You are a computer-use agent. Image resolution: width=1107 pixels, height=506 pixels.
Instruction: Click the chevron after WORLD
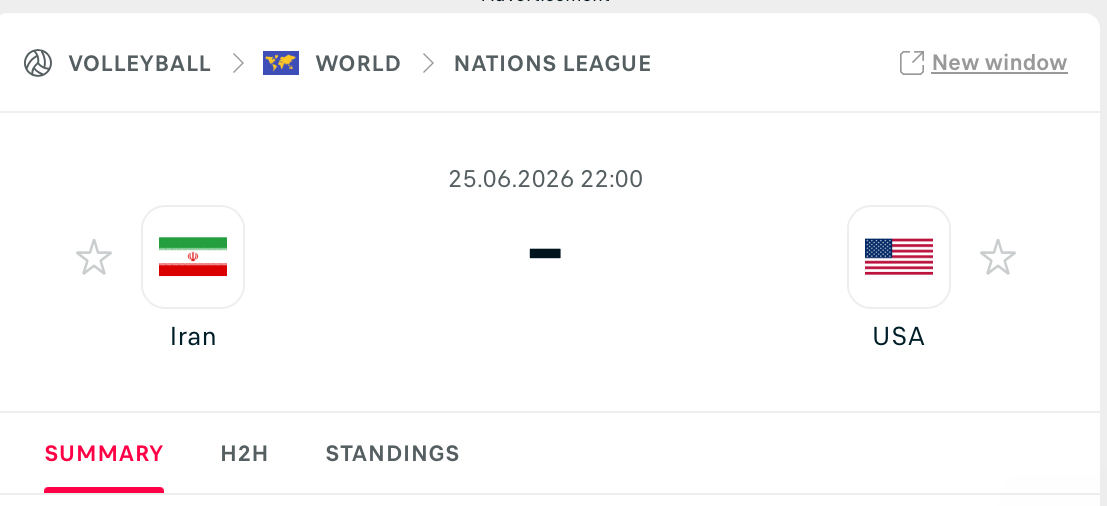[x=428, y=64]
